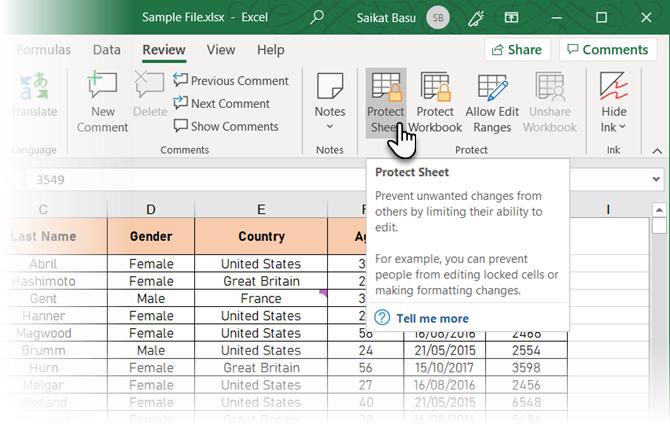Switch to the View tab
This screenshot has width=670, height=425.
click(x=220, y=49)
